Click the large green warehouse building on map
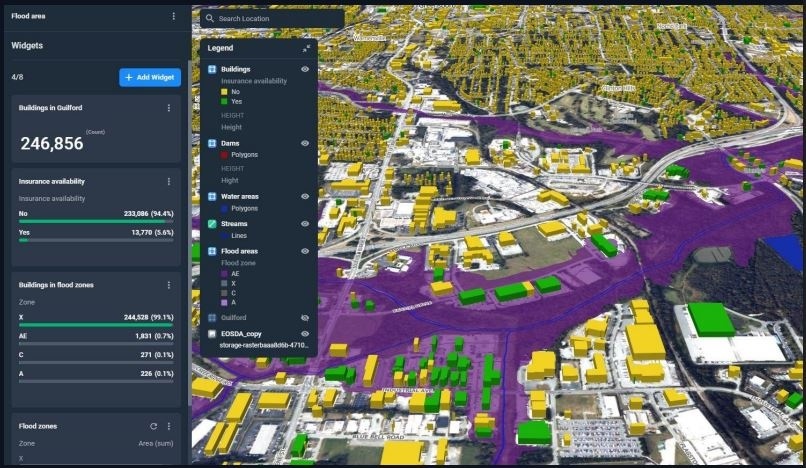 coord(710,319)
